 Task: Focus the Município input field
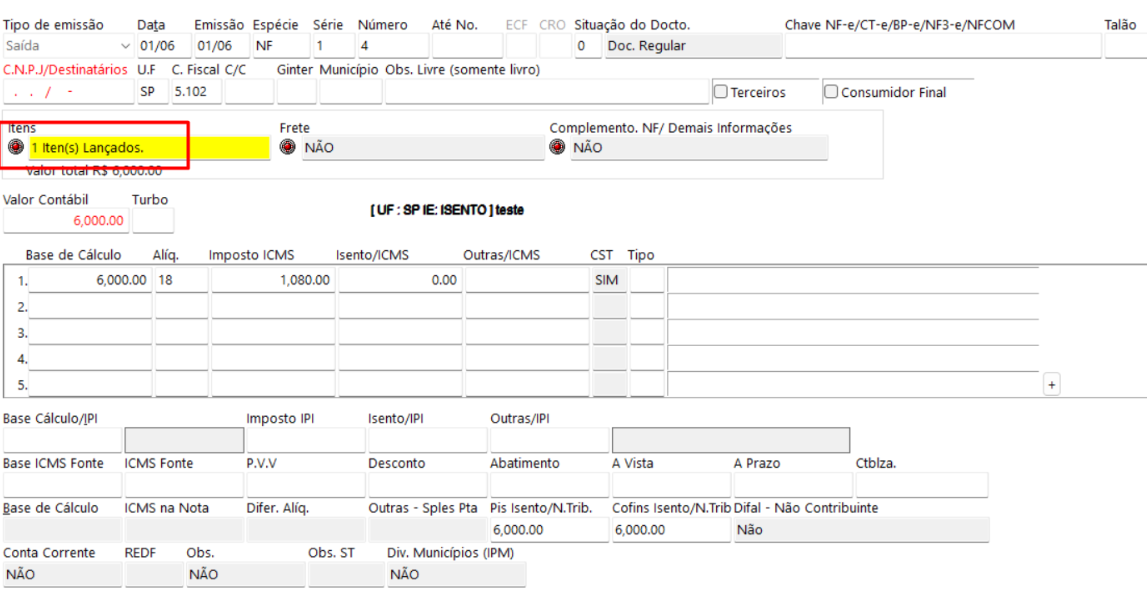click(350, 92)
